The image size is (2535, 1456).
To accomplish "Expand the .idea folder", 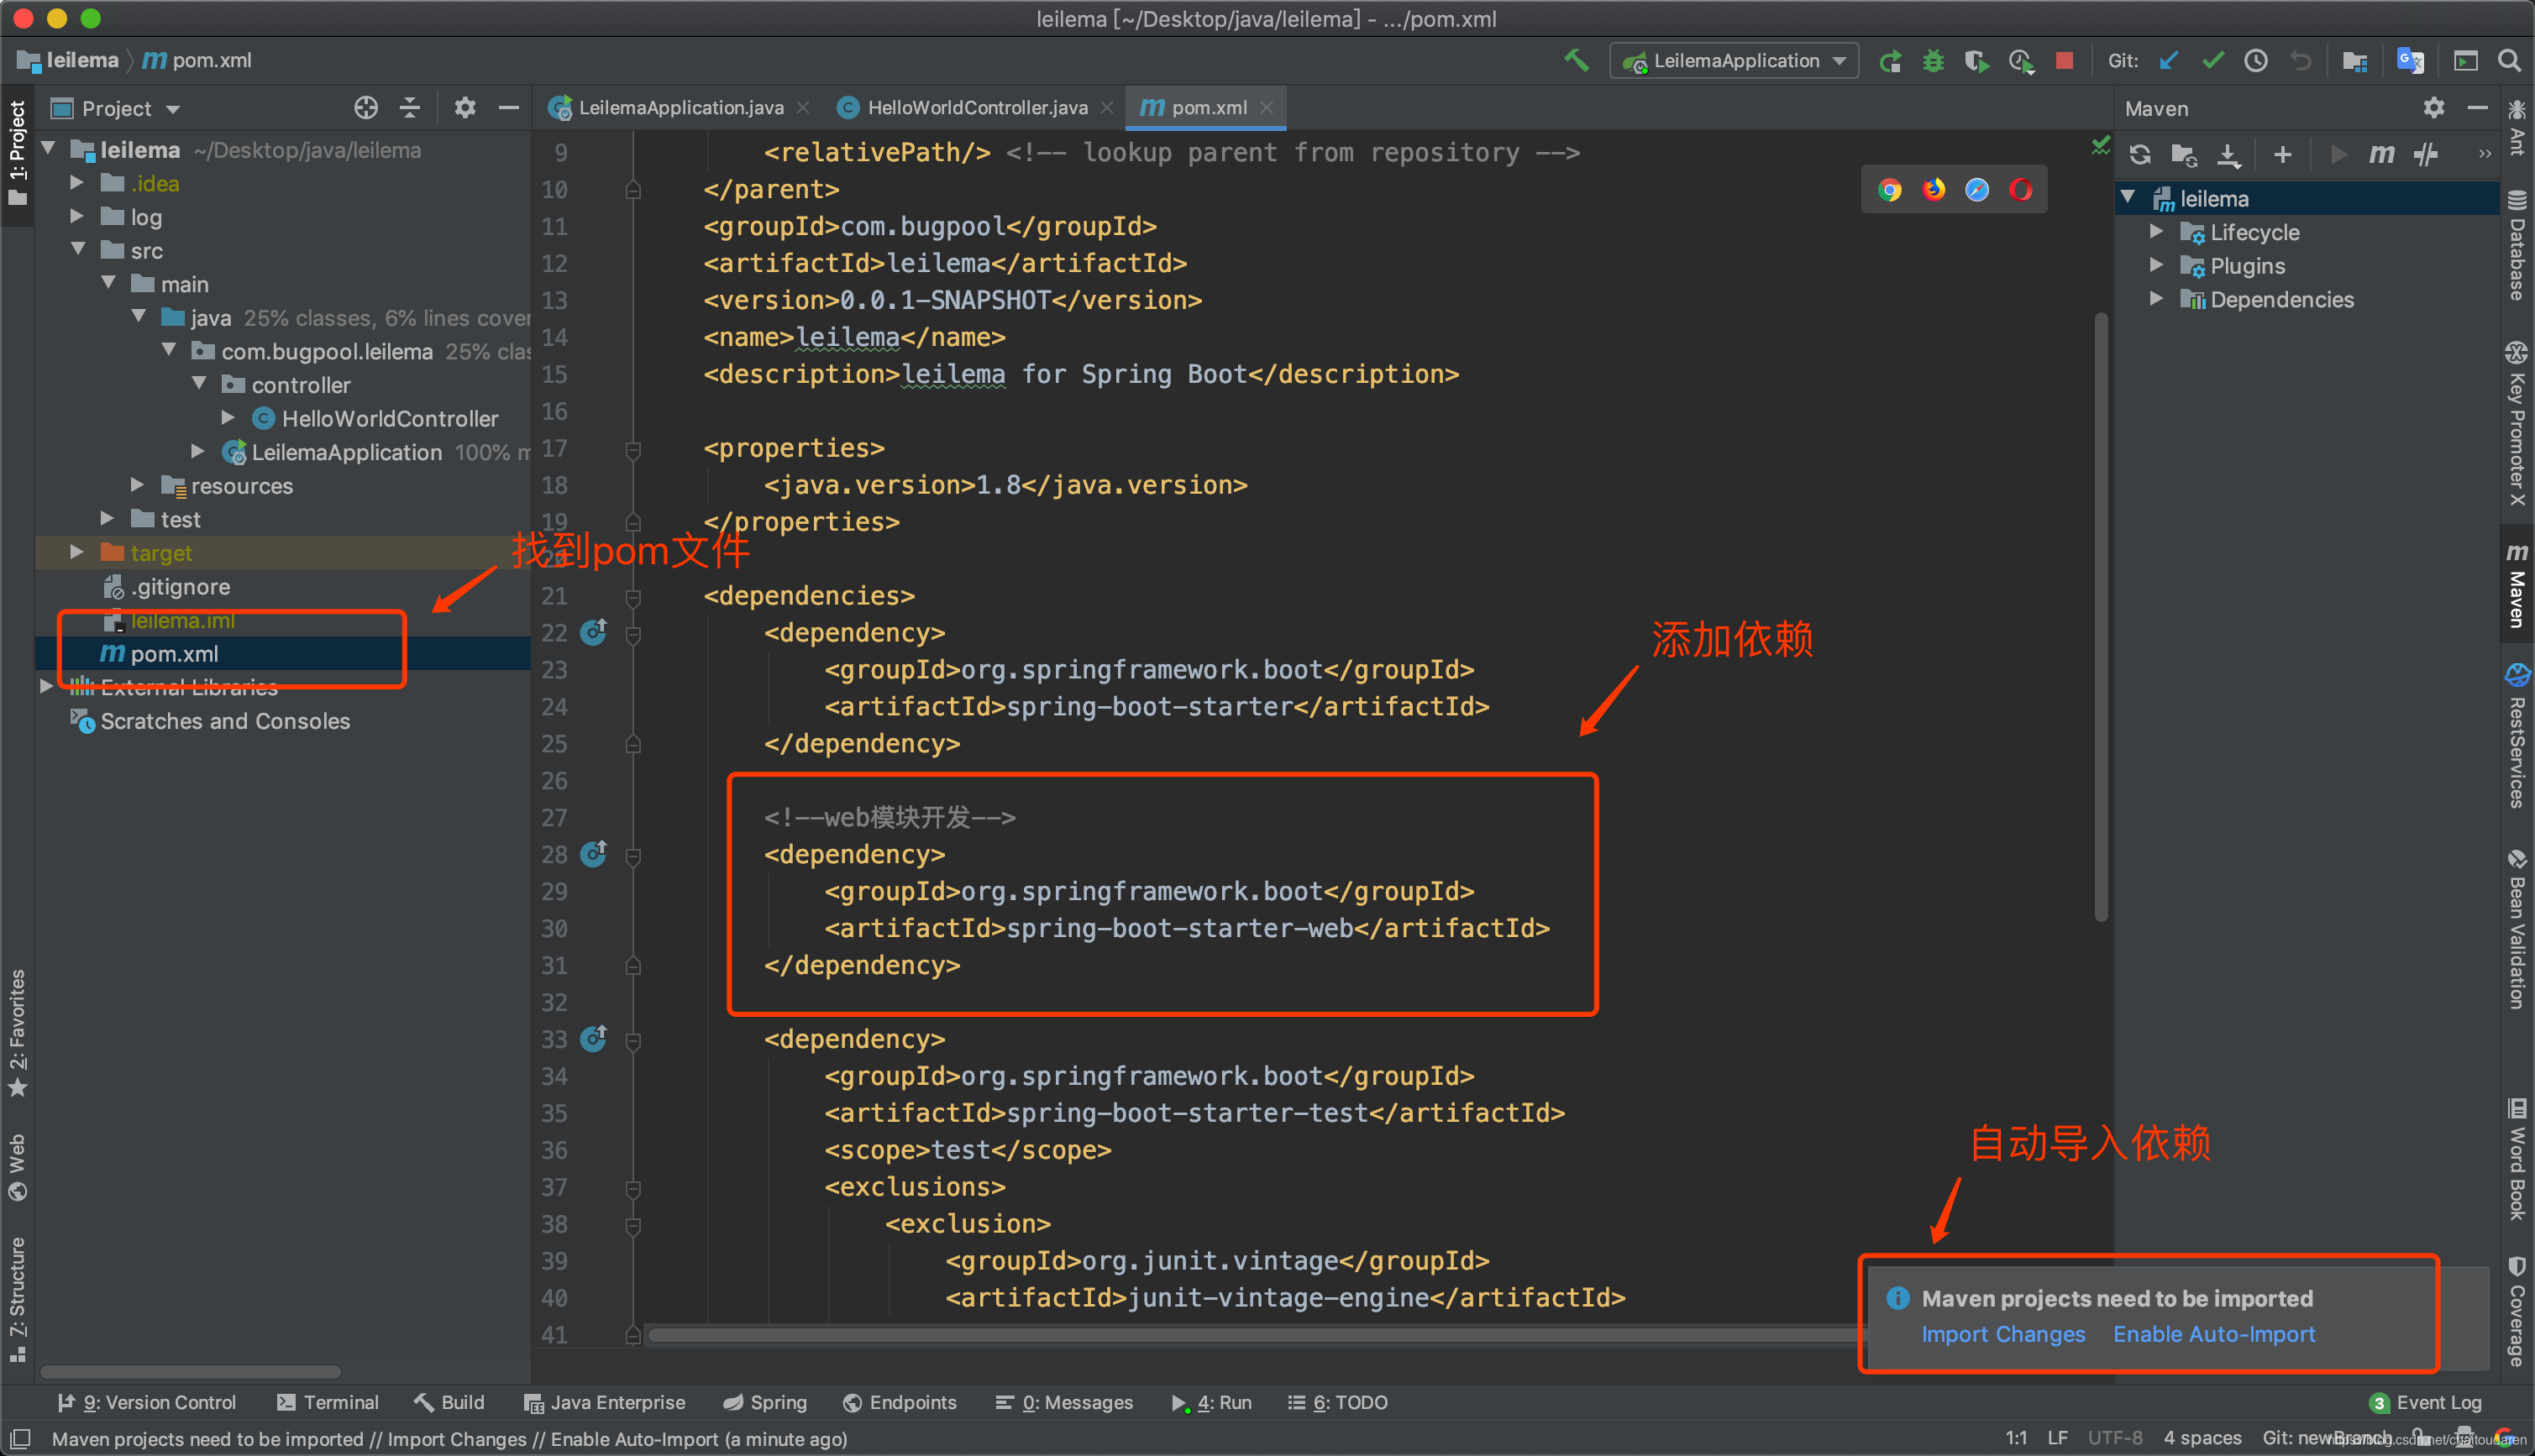I will (77, 183).
